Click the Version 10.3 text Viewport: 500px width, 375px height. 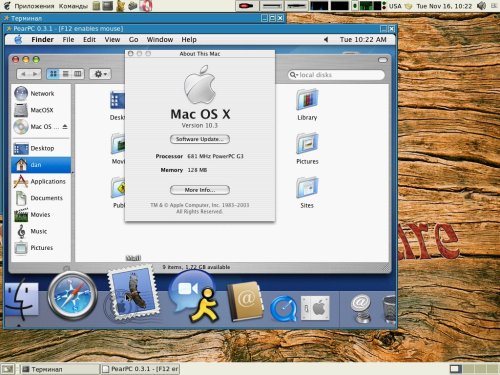coord(199,125)
